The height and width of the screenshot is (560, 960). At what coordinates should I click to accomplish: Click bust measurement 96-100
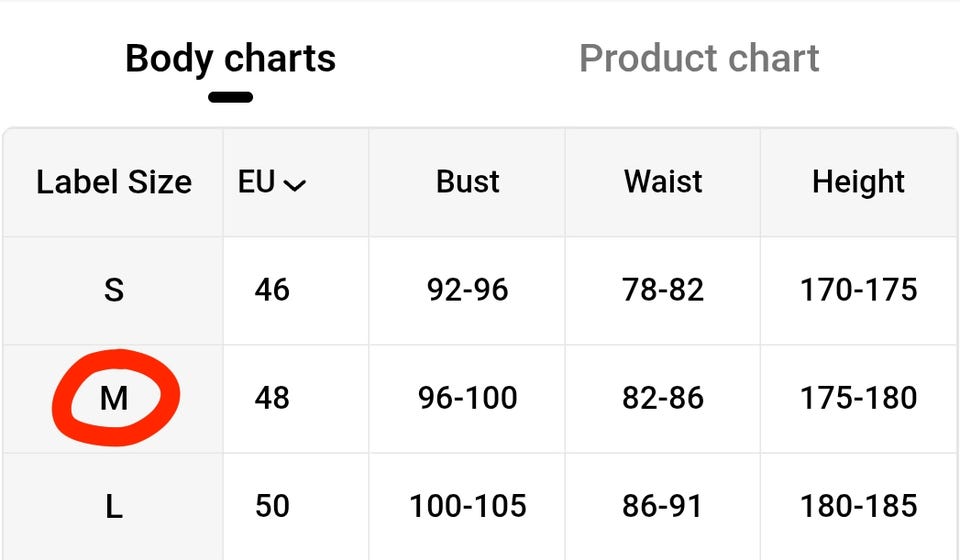pos(467,398)
